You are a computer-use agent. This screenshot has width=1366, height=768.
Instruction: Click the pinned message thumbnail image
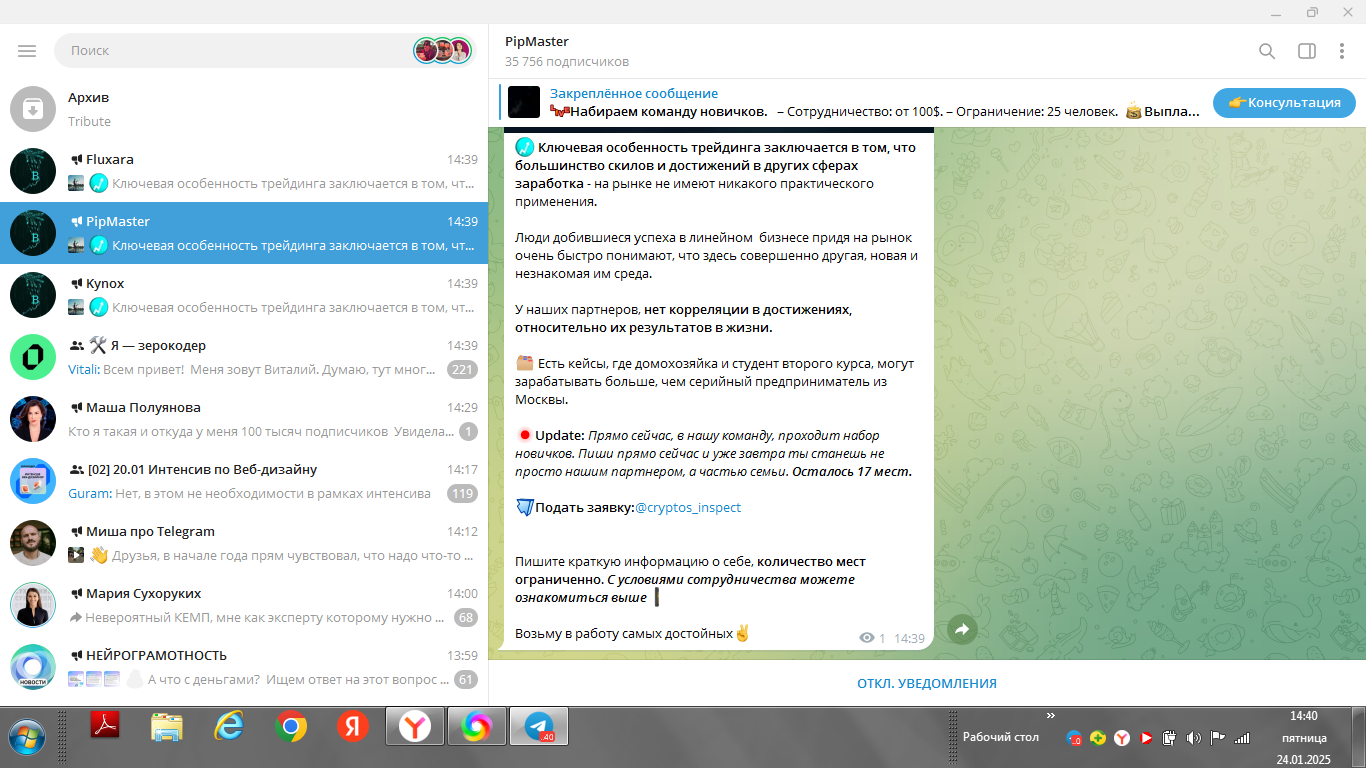524,102
